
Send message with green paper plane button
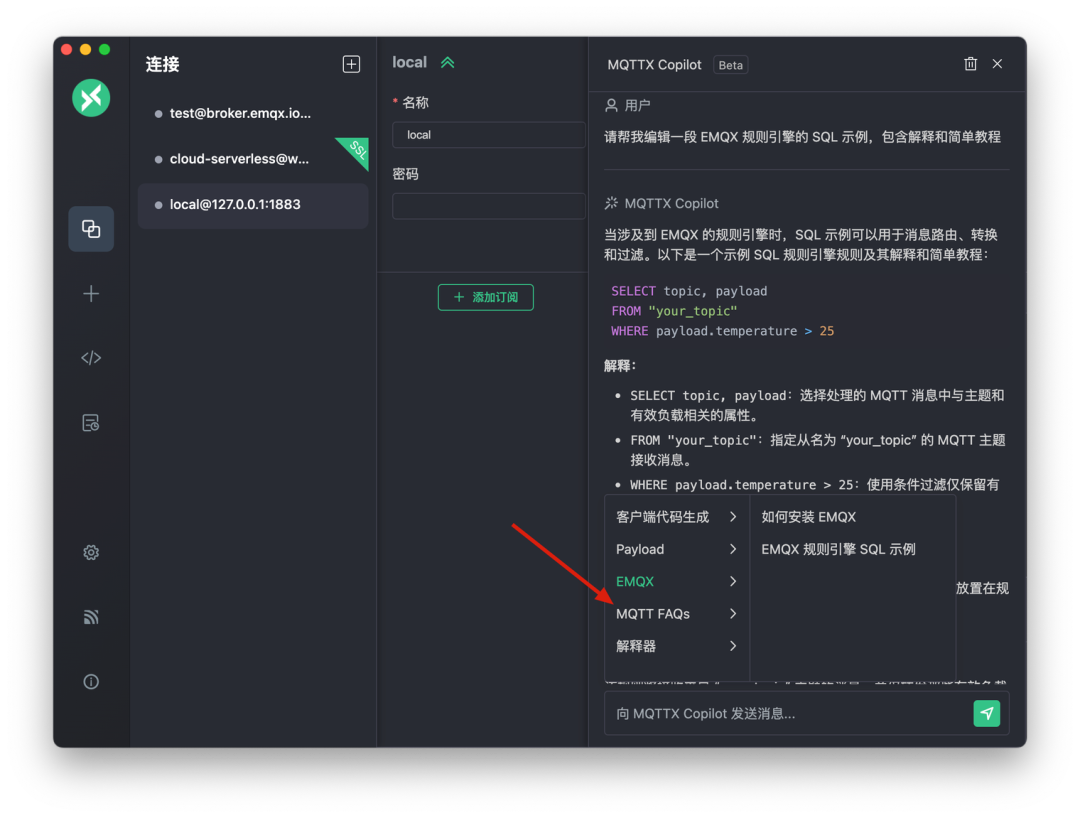point(986,713)
